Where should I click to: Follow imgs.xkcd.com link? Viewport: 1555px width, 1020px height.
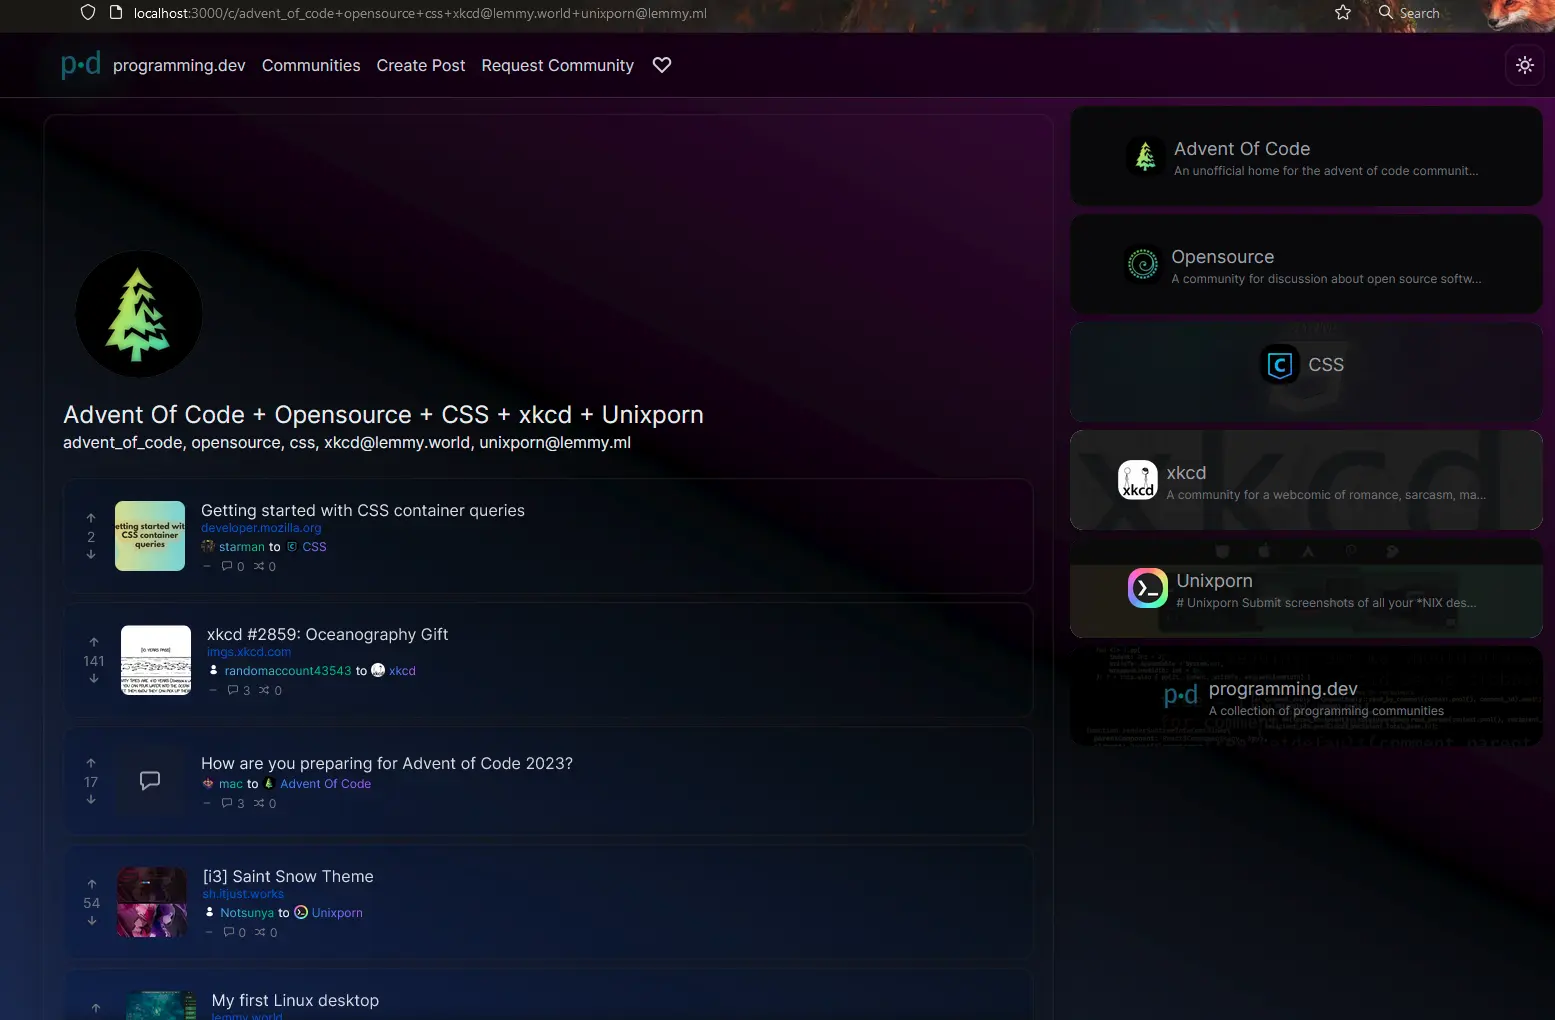pos(249,652)
